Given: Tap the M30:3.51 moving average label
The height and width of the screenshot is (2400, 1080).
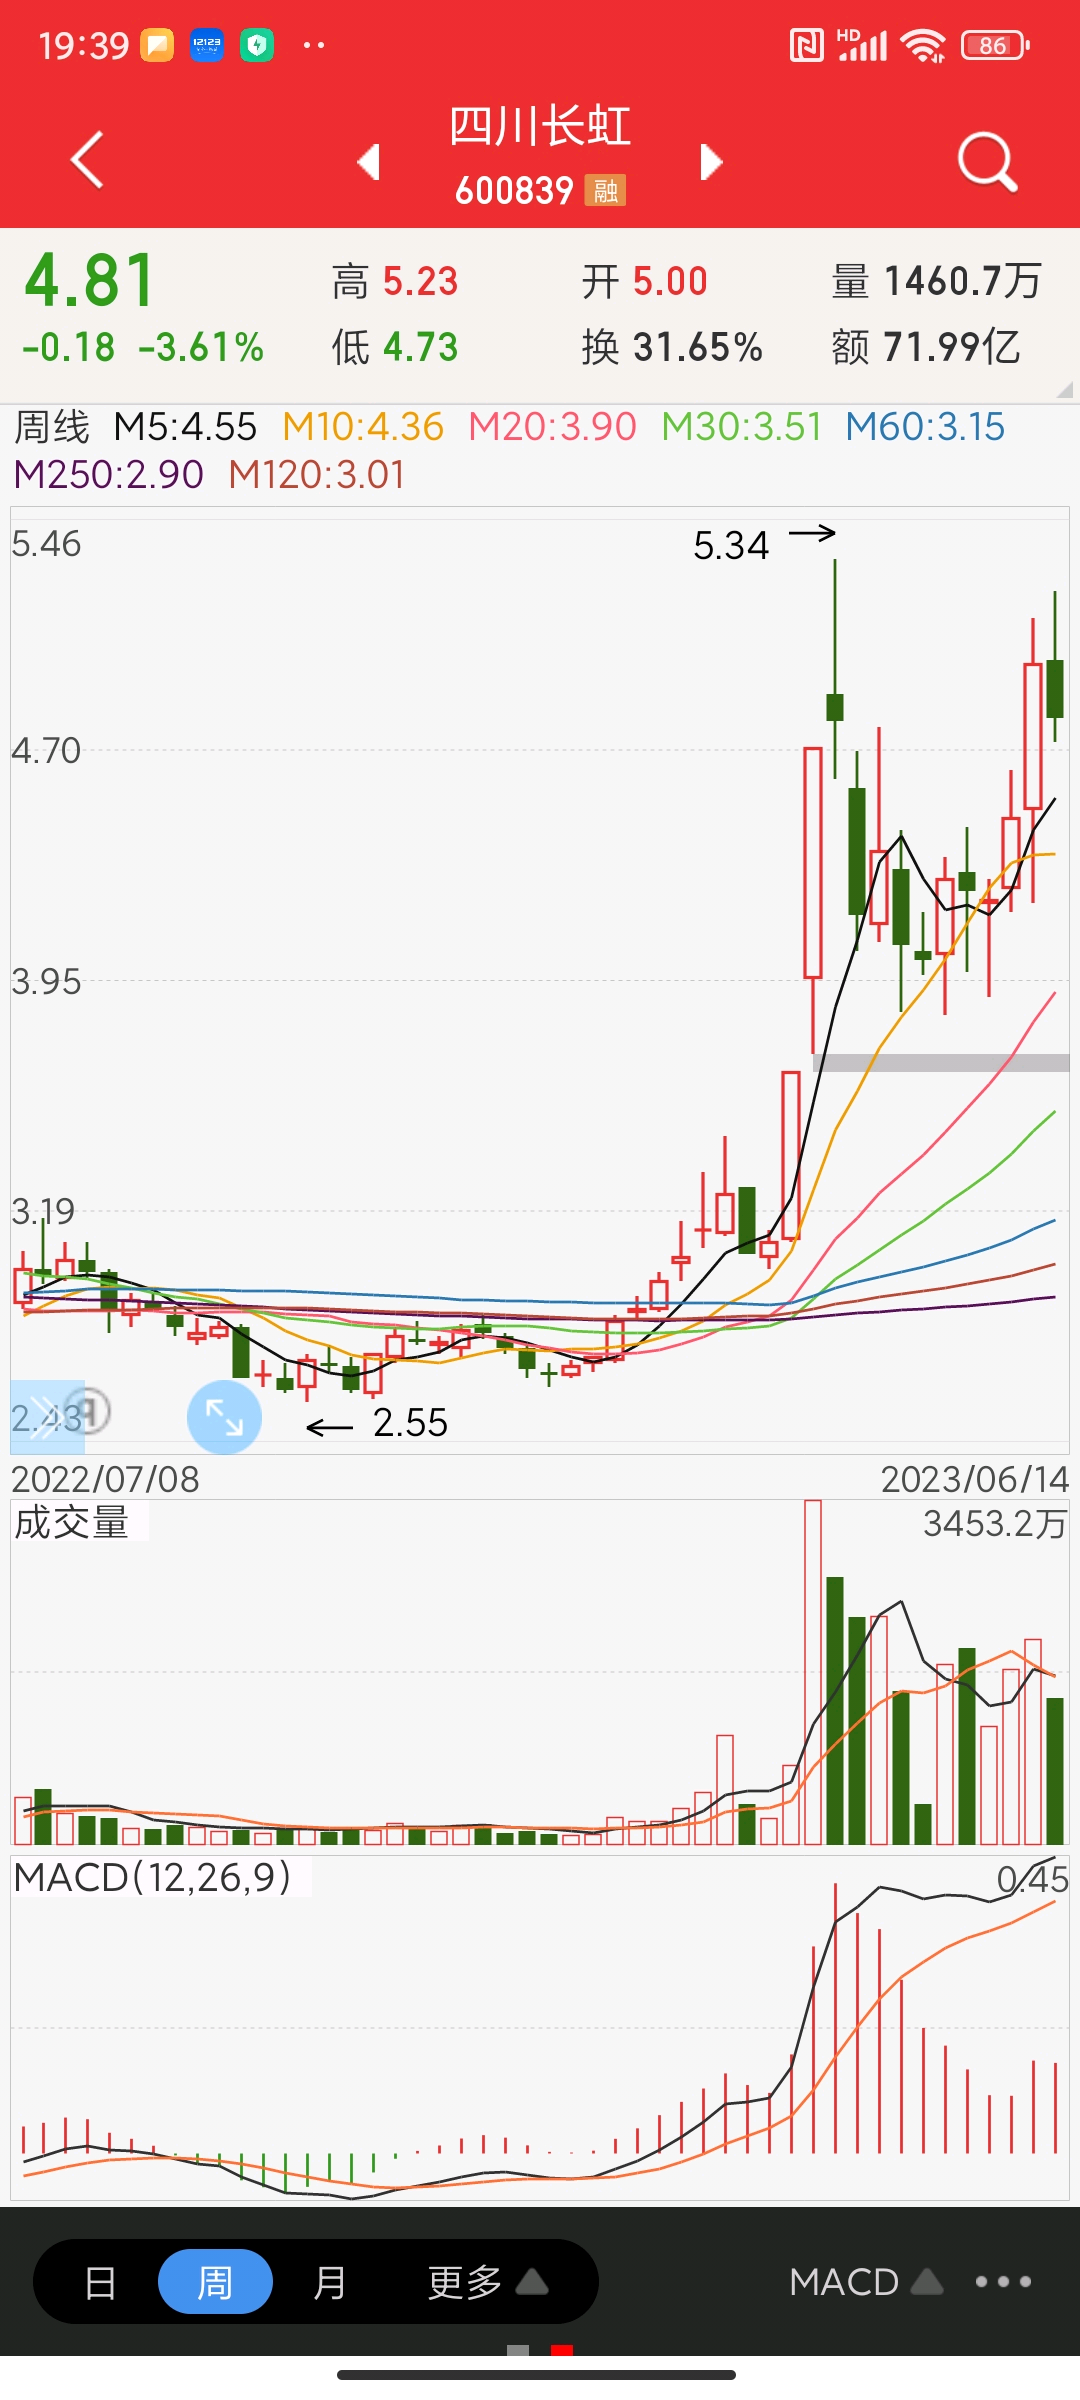Looking at the screenshot, I should pos(741,427).
